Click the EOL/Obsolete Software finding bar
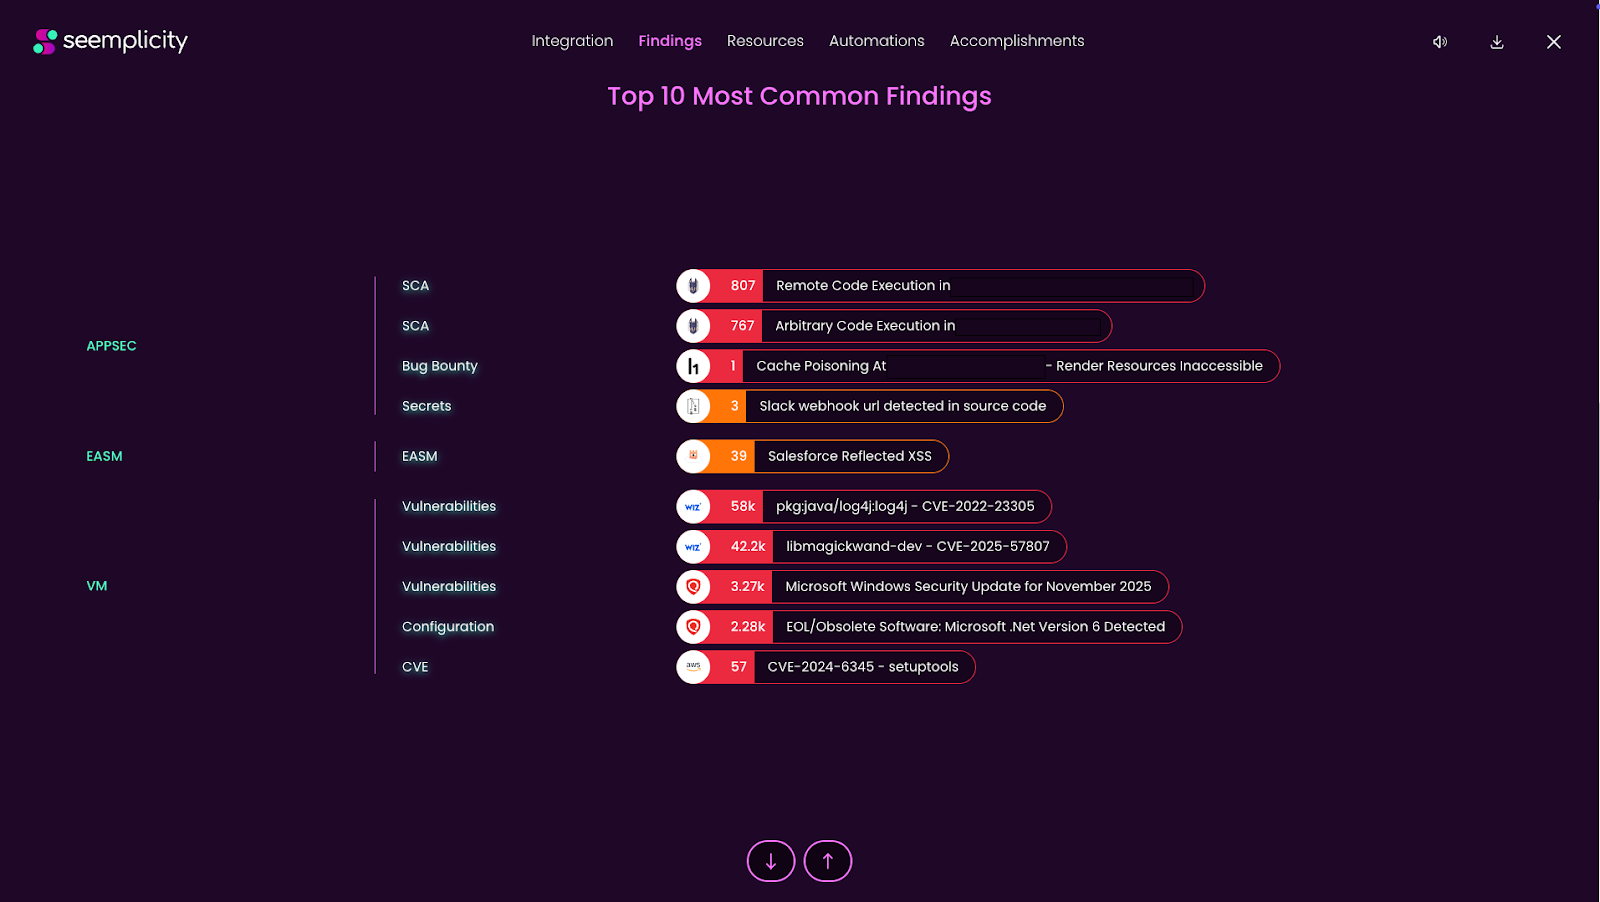 [x=975, y=627]
